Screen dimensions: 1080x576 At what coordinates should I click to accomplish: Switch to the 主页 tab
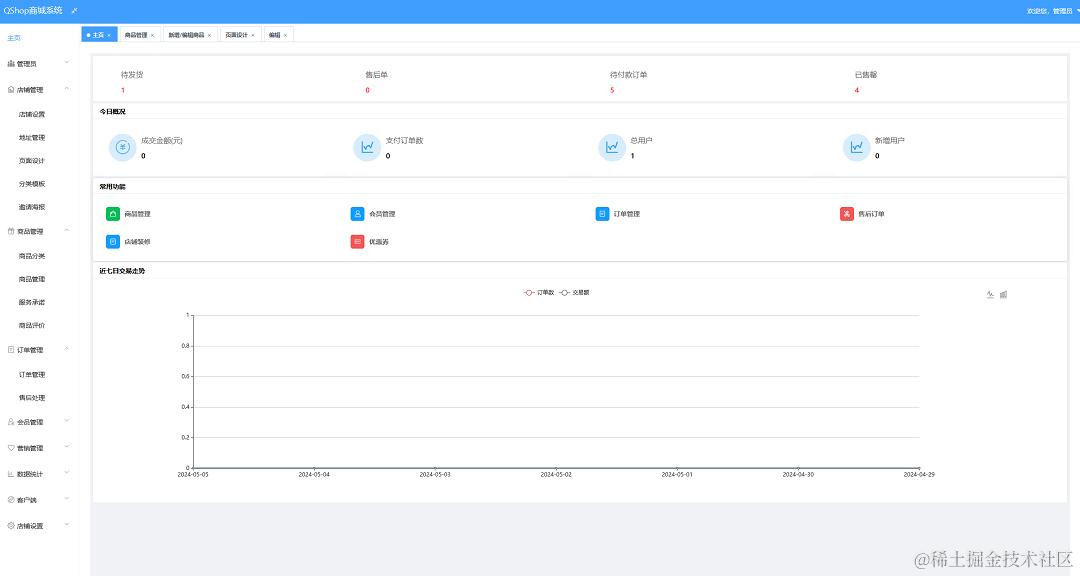pyautogui.click(x=98, y=35)
